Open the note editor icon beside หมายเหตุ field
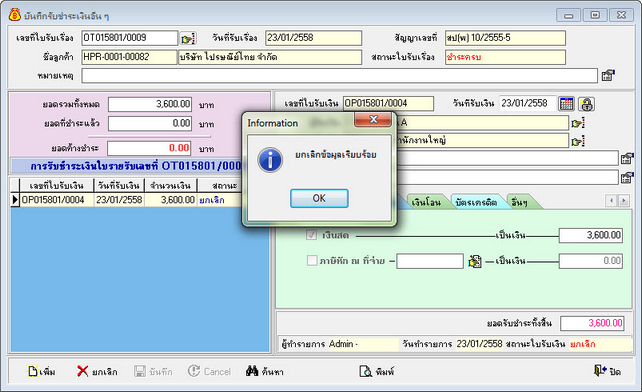 [x=608, y=75]
